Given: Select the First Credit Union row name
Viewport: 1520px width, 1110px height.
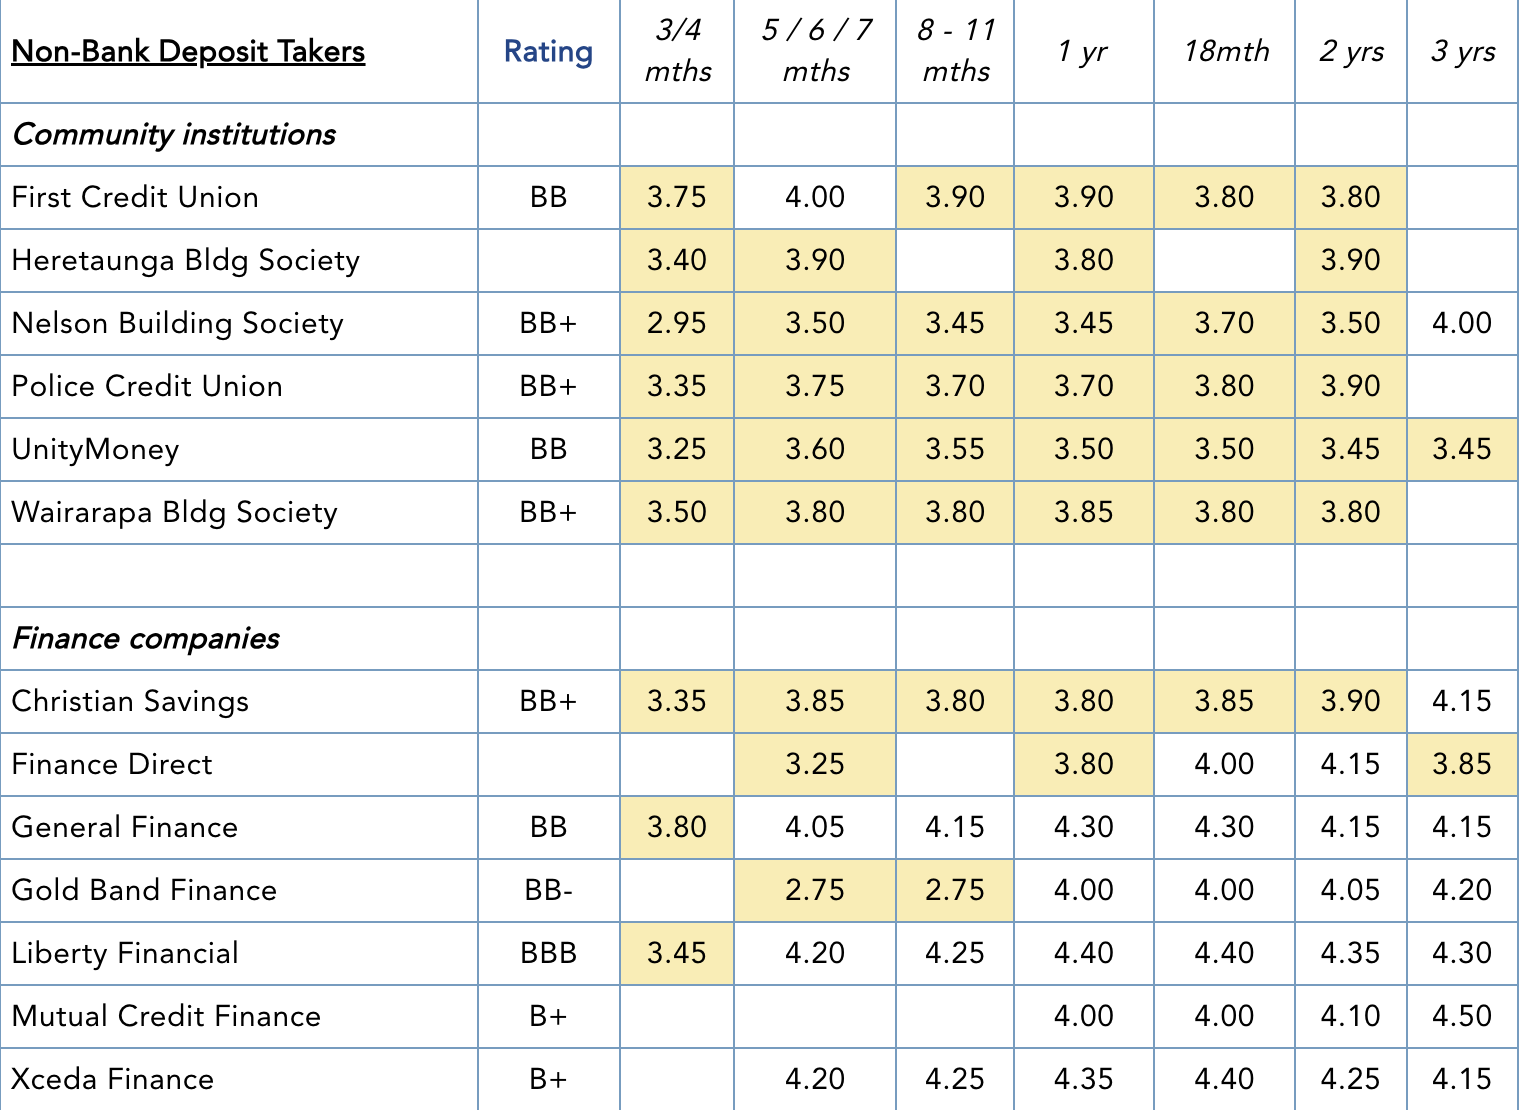Looking at the screenshot, I should click(x=135, y=197).
